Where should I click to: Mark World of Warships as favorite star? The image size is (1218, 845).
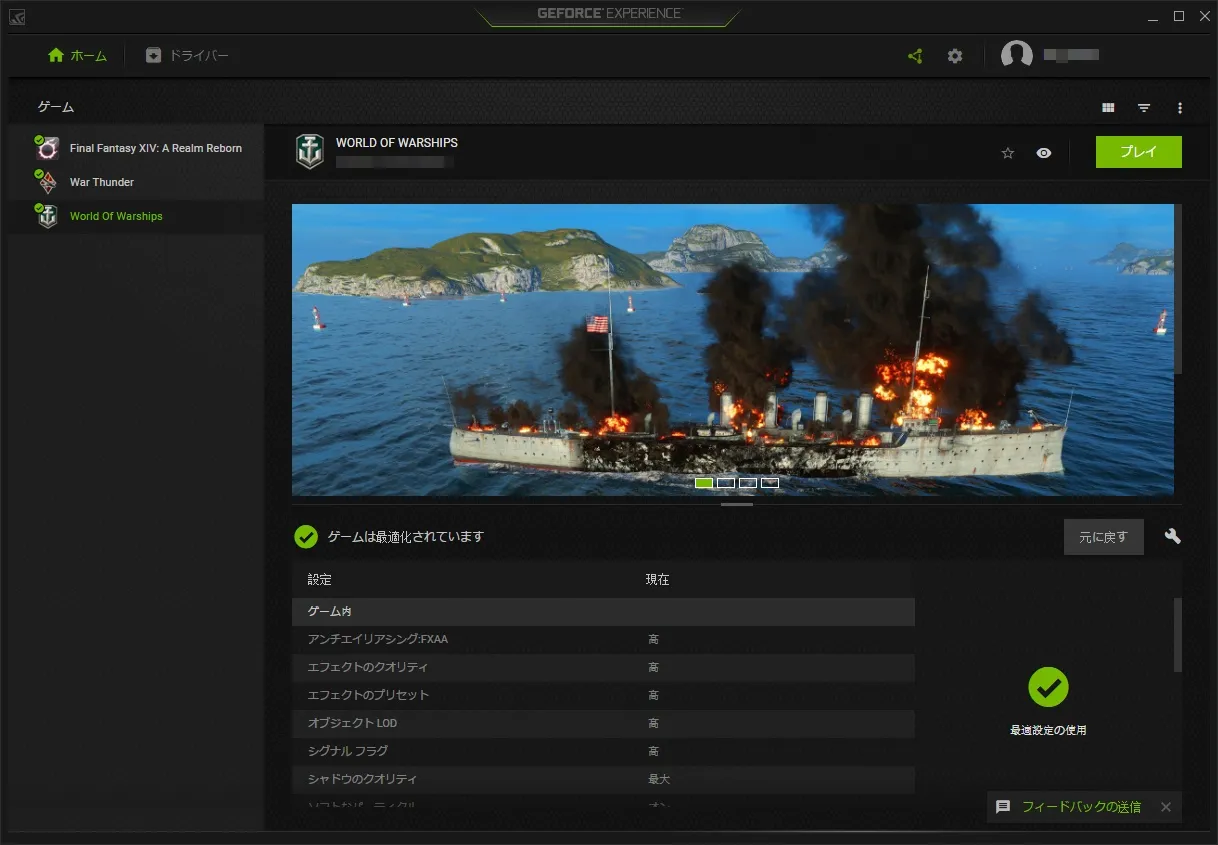pyautogui.click(x=1008, y=153)
